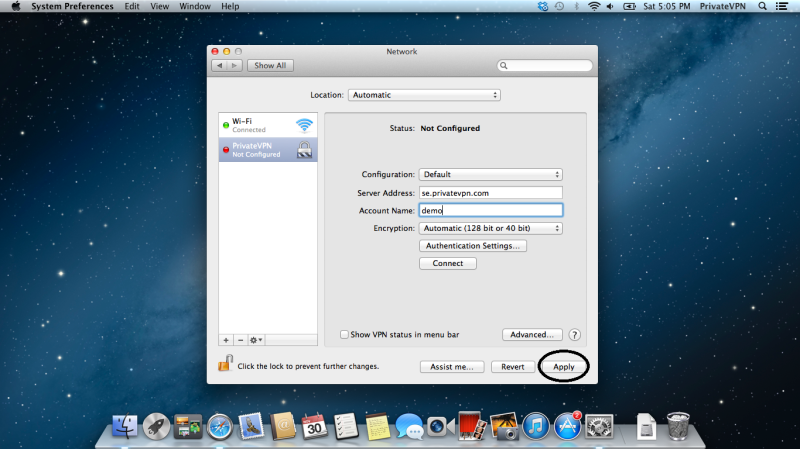
Task: Select Wi-Fi in the services list
Action: [x=268, y=125]
